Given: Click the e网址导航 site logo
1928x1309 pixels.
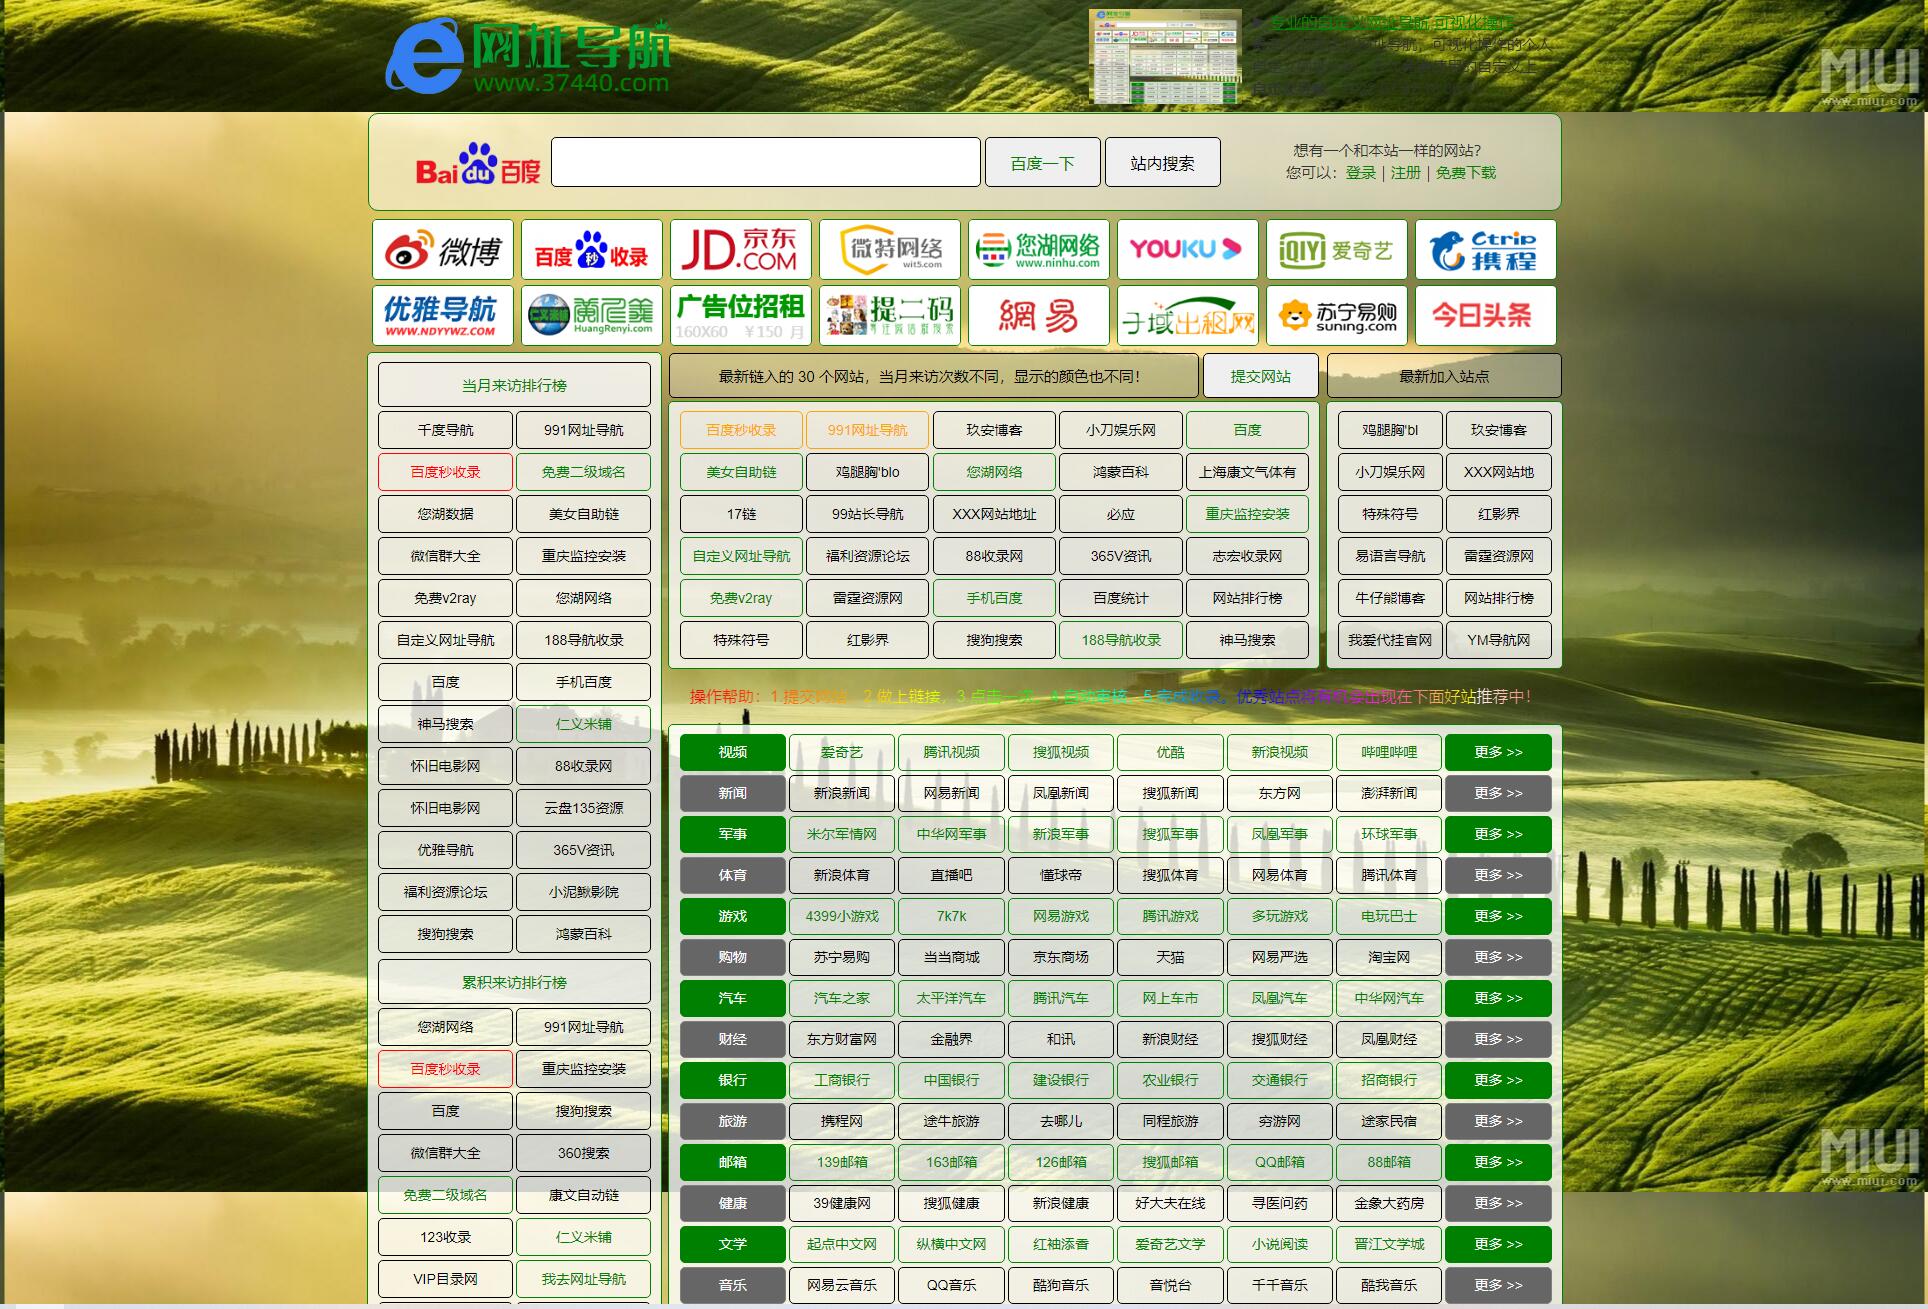Looking at the screenshot, I should point(528,58).
